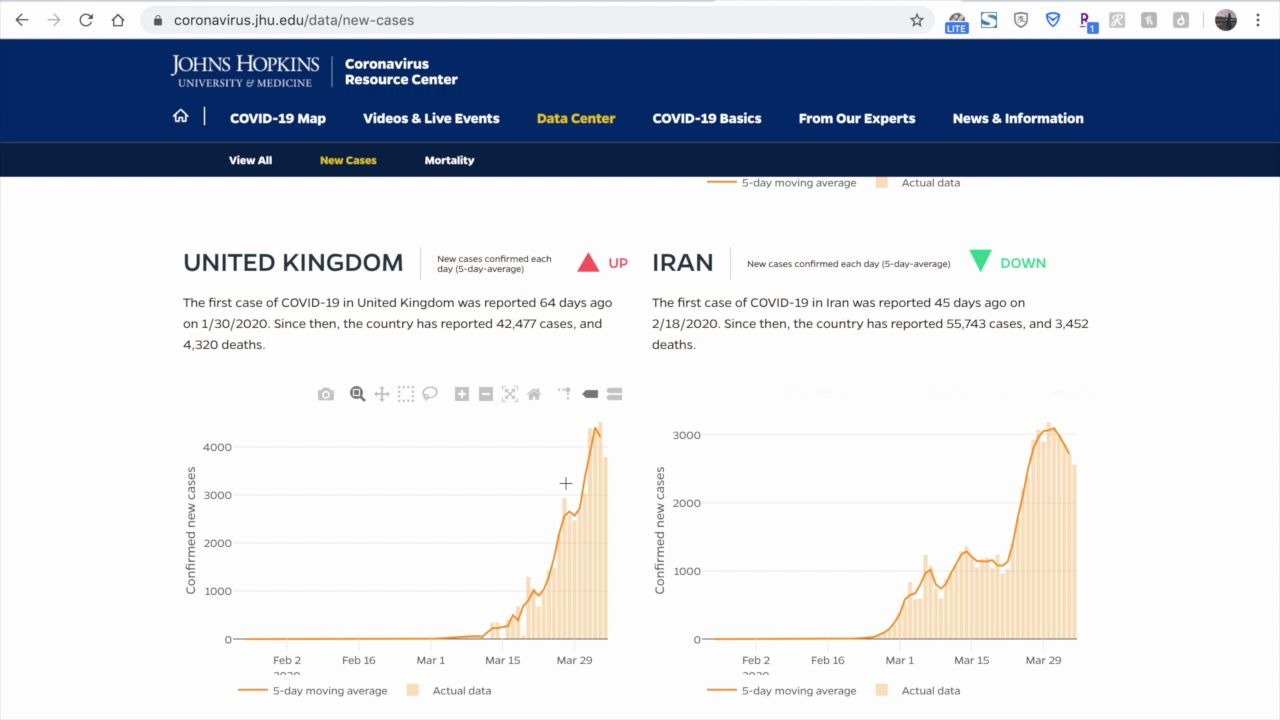The width and height of the screenshot is (1280, 720).
Task: Open the grey cursive R extension
Action: click(x=1117, y=20)
